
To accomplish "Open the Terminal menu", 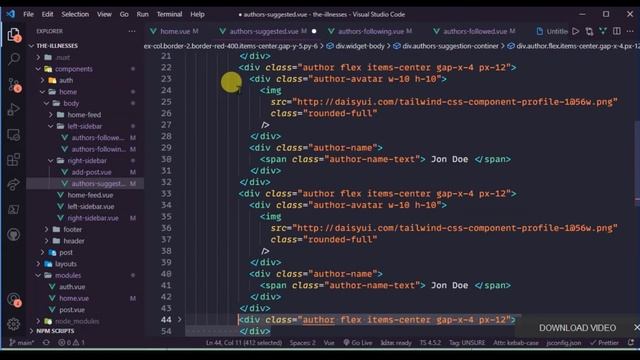I will [x=169, y=14].
